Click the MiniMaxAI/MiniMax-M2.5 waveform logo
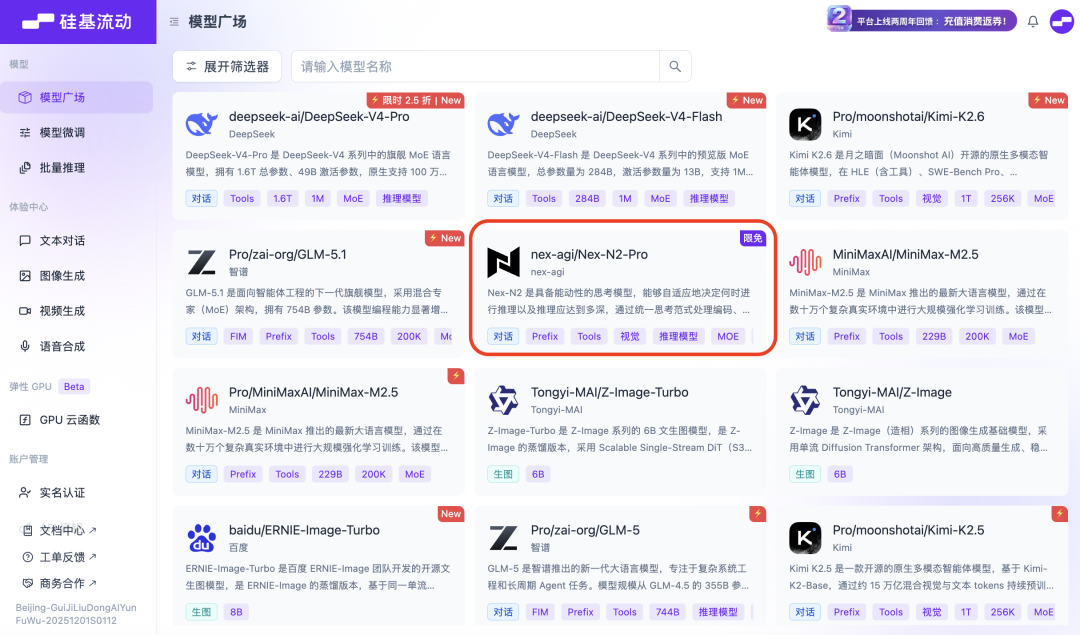The image size is (1080, 635). click(x=805, y=262)
